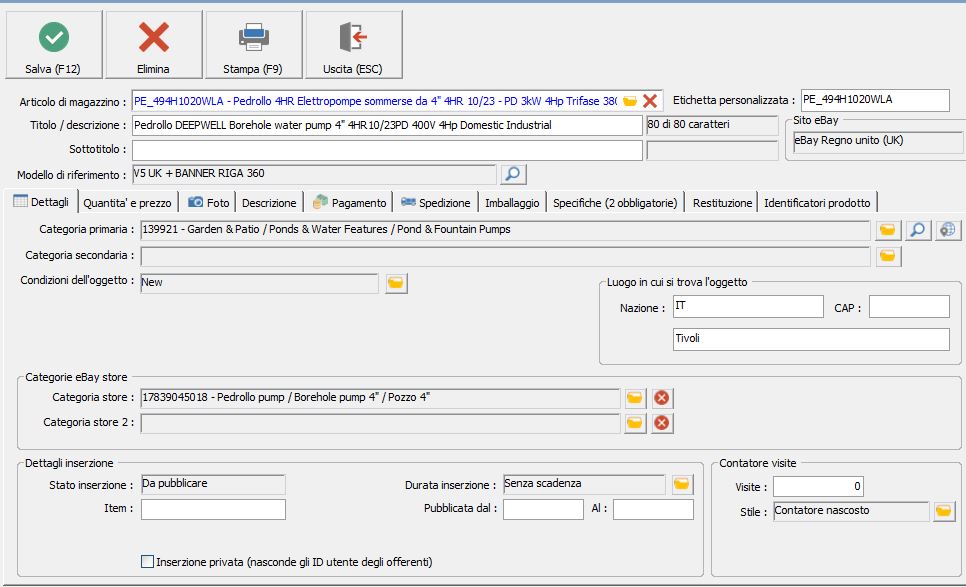The width and height of the screenshot is (966, 587).
Task: Open the Quantita' e prezzo tab
Action: (128, 203)
